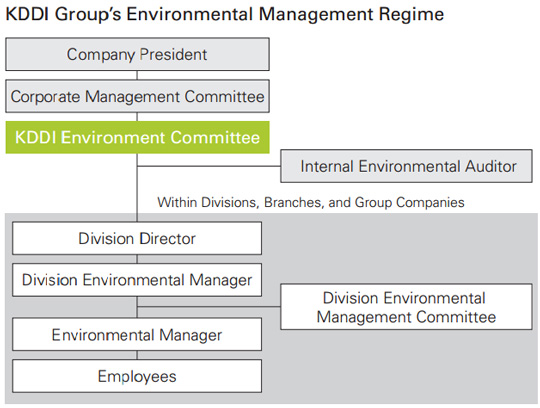Select the Environmental Manager box
Viewport: 540px width, 408px height.
(x=137, y=335)
